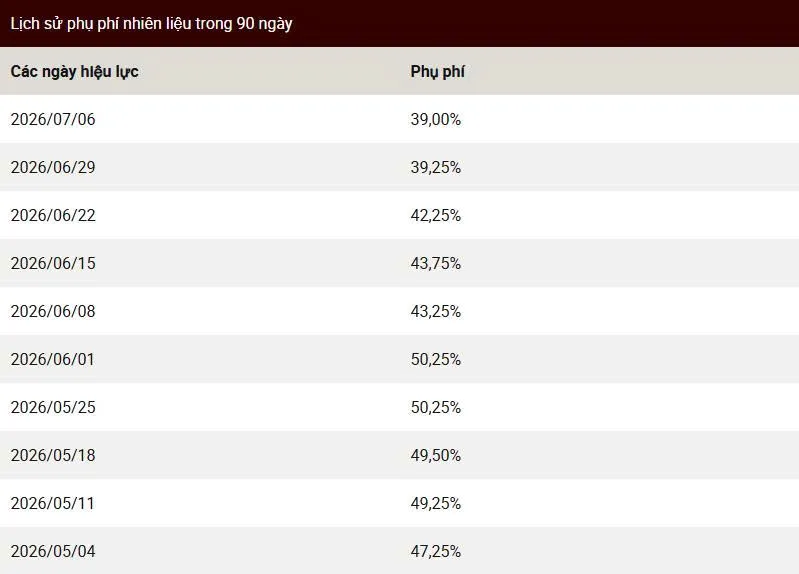Viewport: 799px width, 574px height.
Task: Select the 2026/06/15 date entry
Action: point(53,263)
